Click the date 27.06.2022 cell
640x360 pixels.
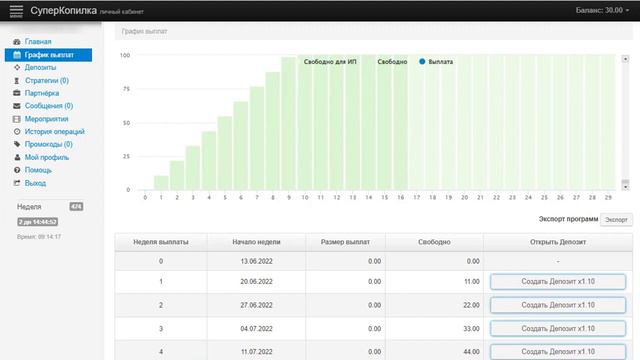(256, 305)
